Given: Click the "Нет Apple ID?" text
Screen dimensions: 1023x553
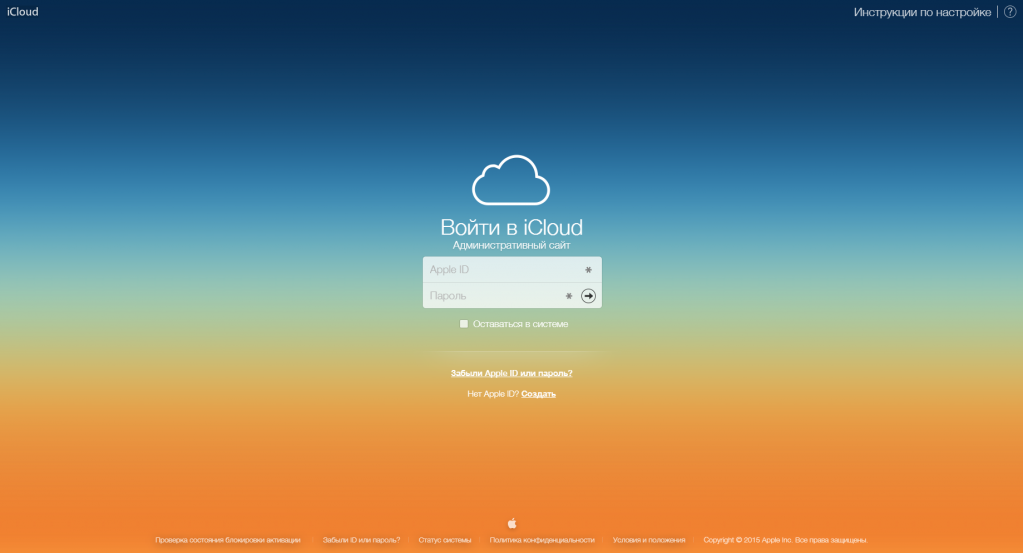Looking at the screenshot, I should point(493,394).
